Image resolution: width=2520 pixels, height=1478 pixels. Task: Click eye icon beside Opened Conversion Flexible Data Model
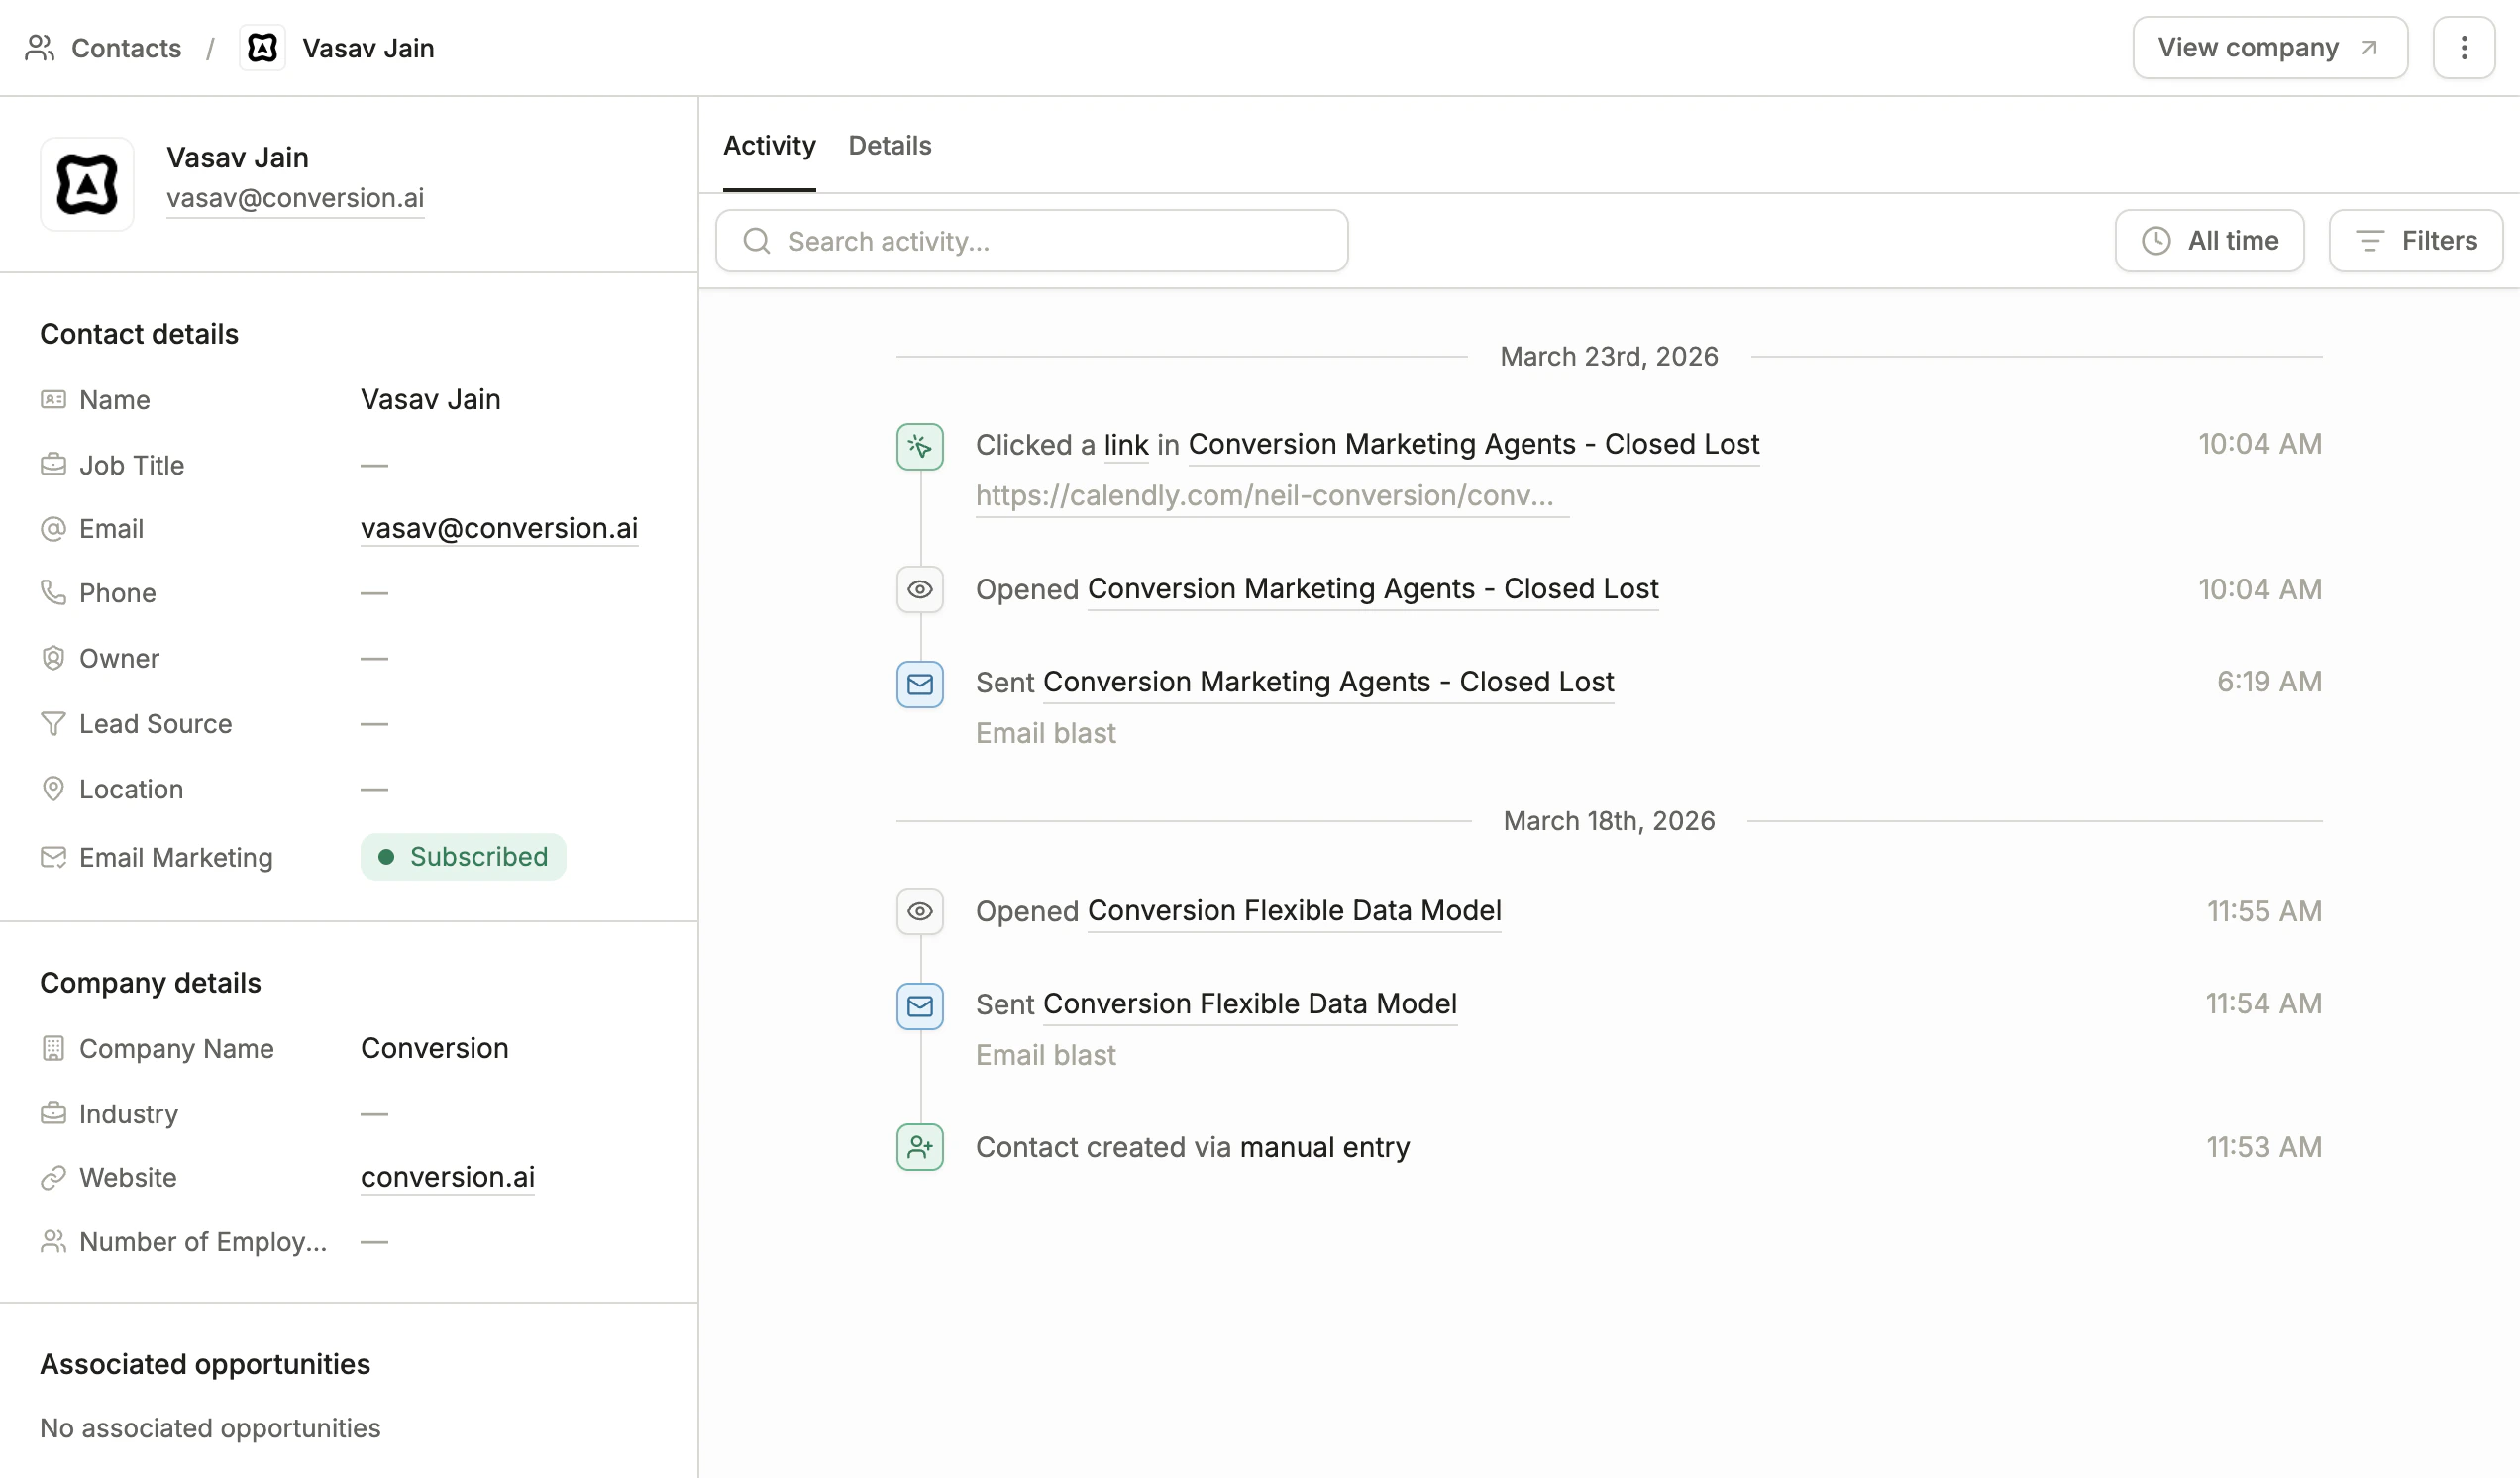coord(919,911)
